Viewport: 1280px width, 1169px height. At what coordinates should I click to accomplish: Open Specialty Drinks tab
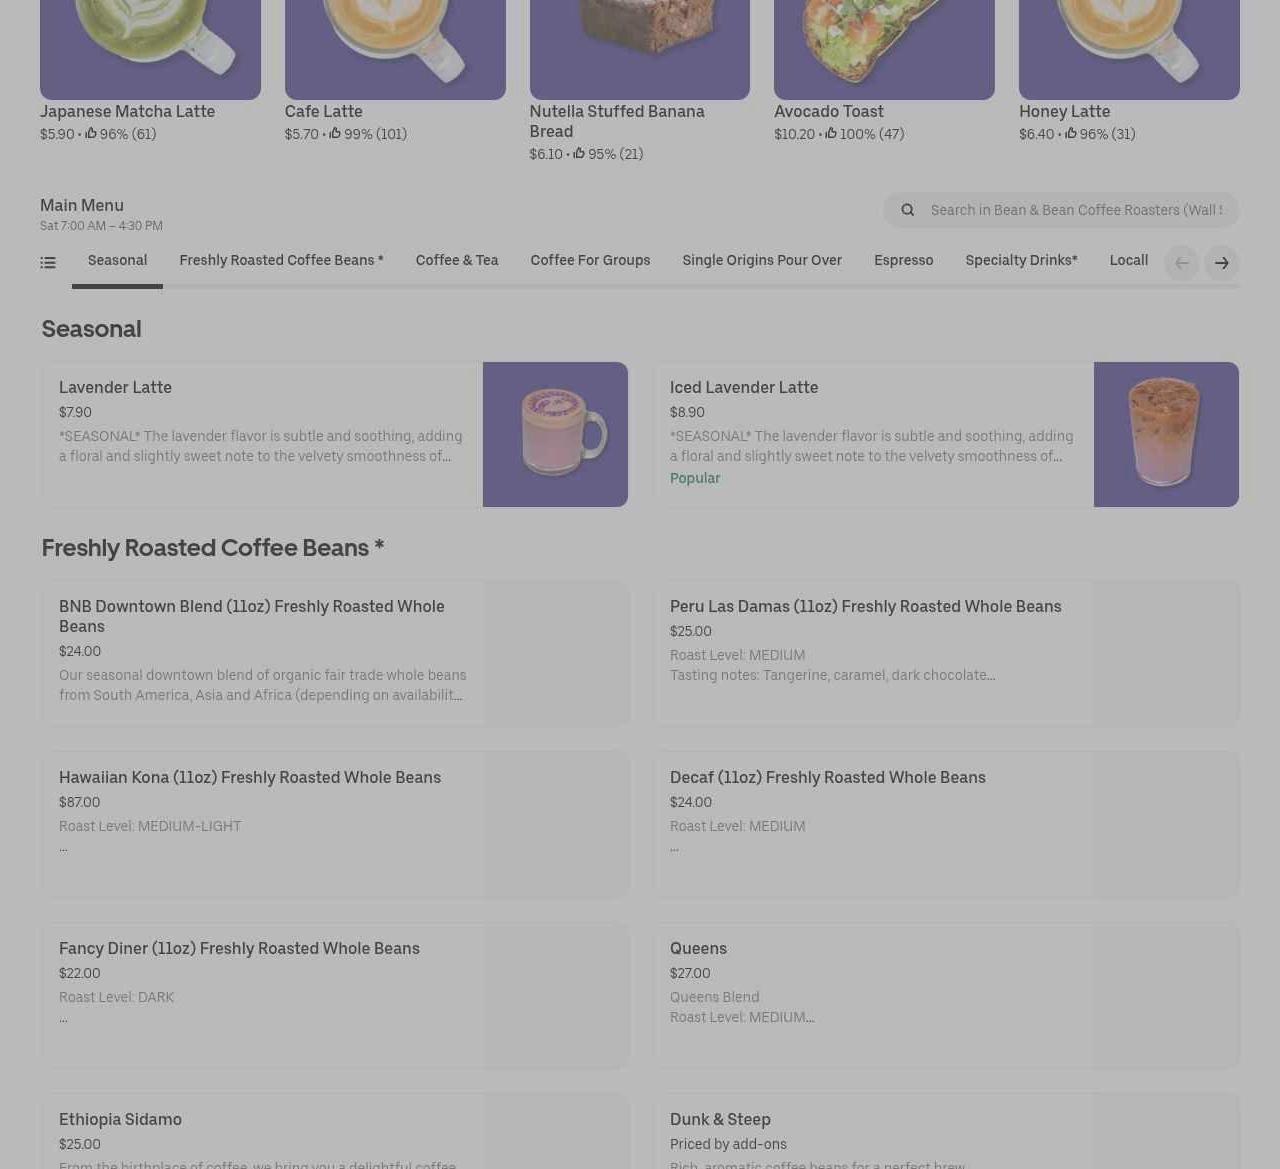tap(1021, 261)
